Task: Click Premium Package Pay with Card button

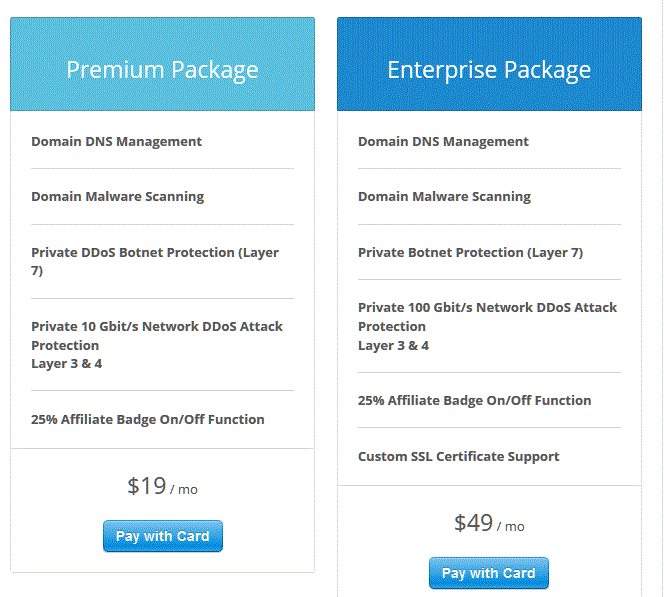Action: click(x=162, y=536)
